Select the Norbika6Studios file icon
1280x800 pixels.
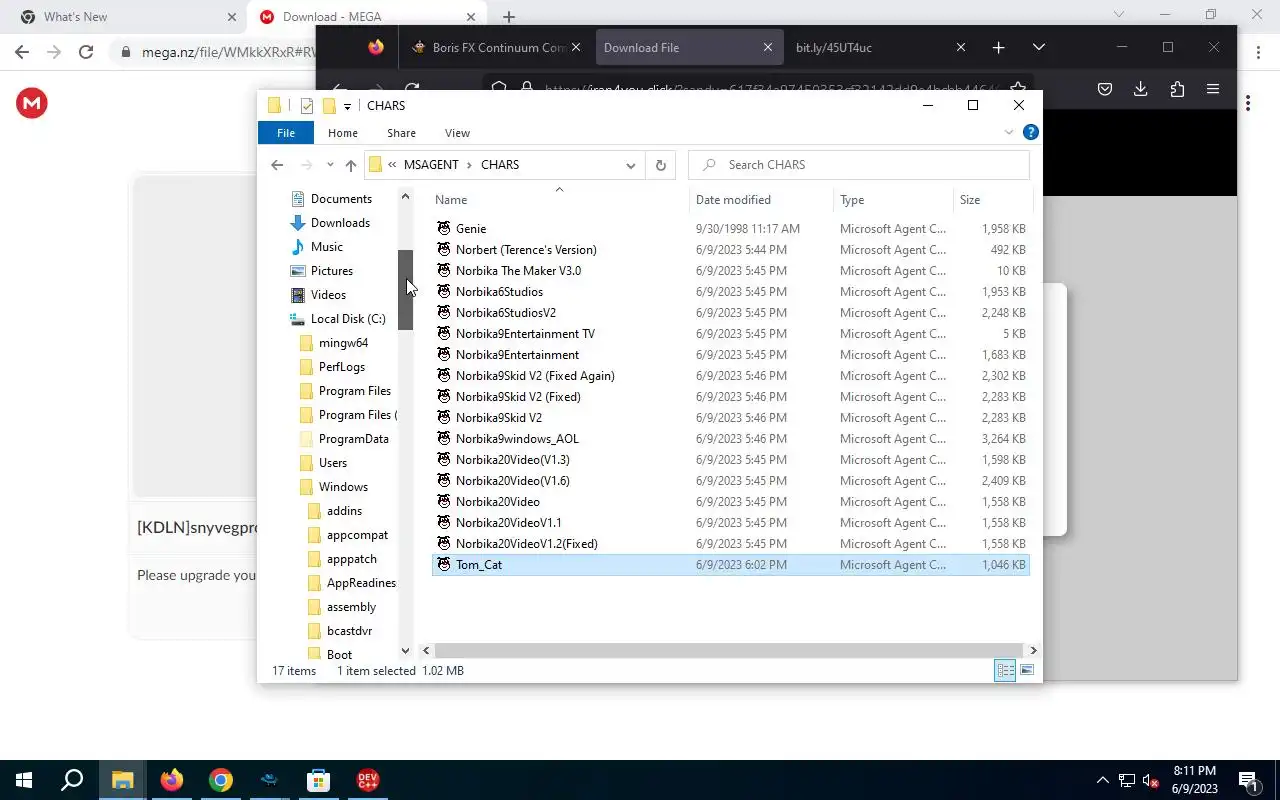point(444,292)
